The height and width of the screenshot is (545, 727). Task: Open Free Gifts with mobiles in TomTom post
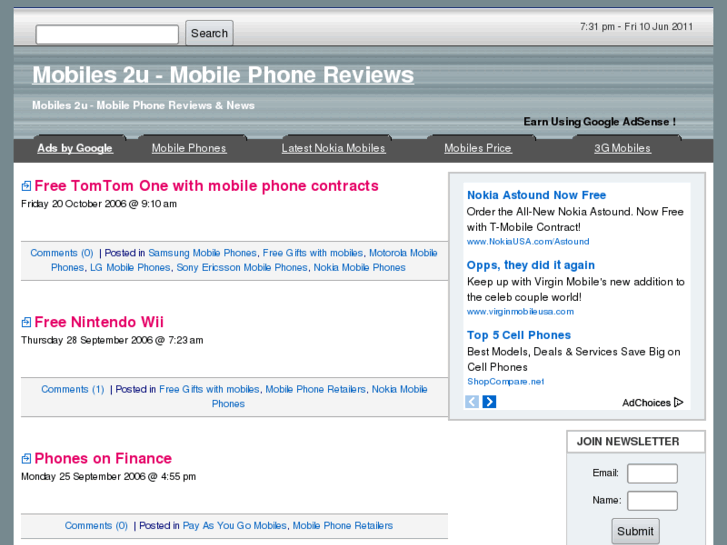click(x=313, y=253)
